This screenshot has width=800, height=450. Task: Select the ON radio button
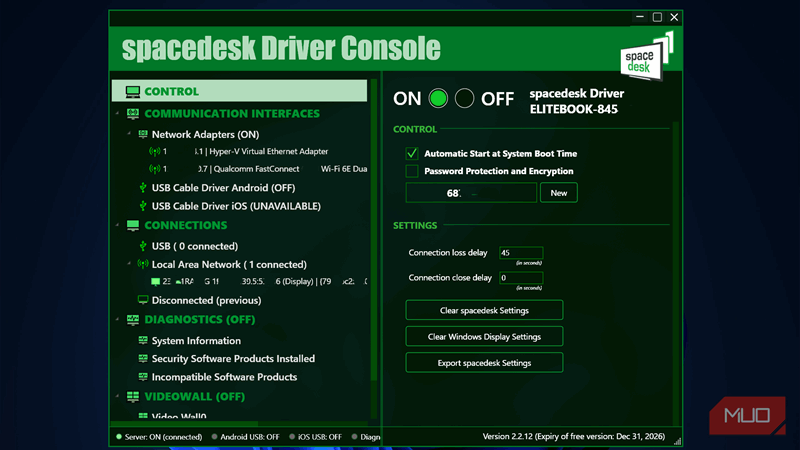pos(438,99)
